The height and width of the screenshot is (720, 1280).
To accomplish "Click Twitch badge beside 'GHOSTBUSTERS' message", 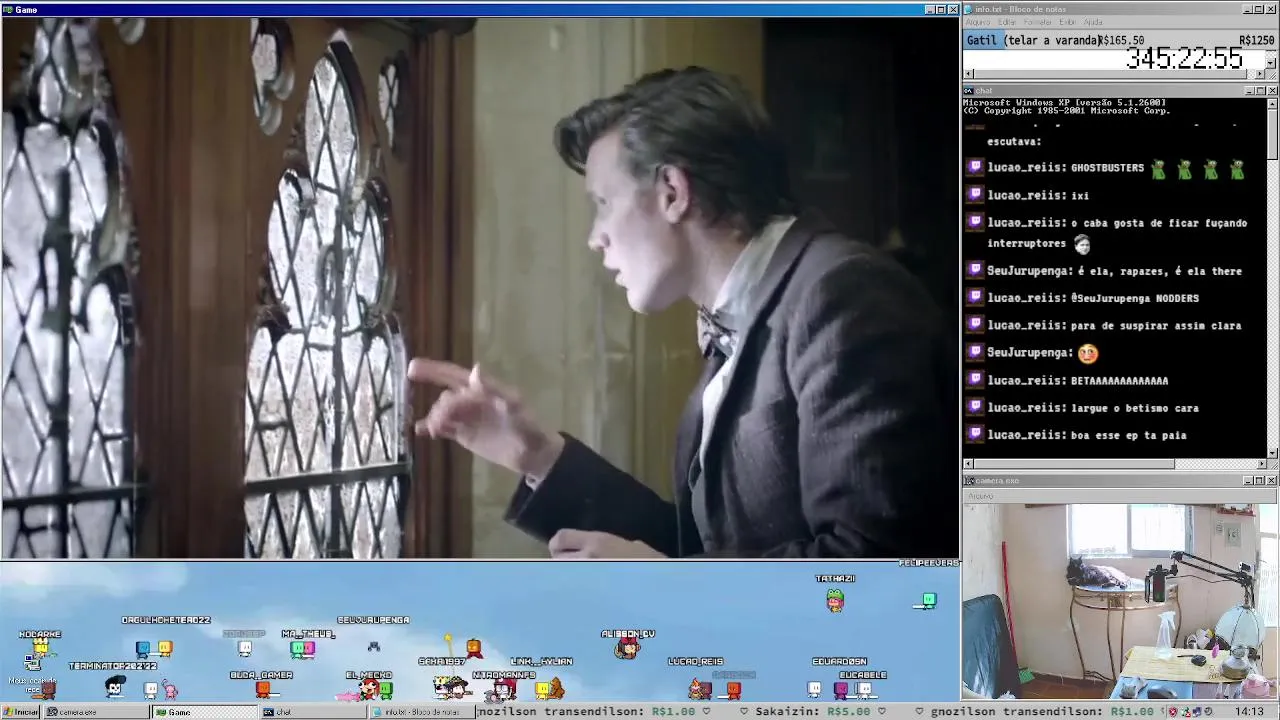I will pyautogui.click(x=975, y=168).
